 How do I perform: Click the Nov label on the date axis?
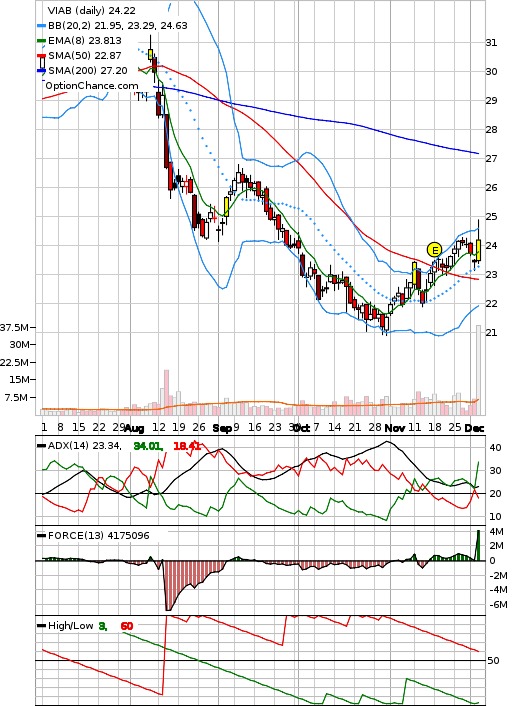tap(395, 428)
